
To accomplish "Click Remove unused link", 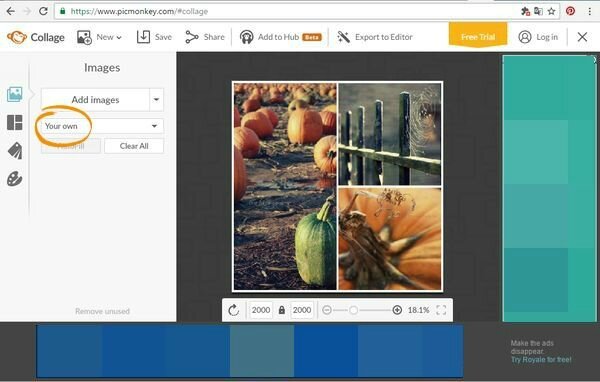I will 102,311.
